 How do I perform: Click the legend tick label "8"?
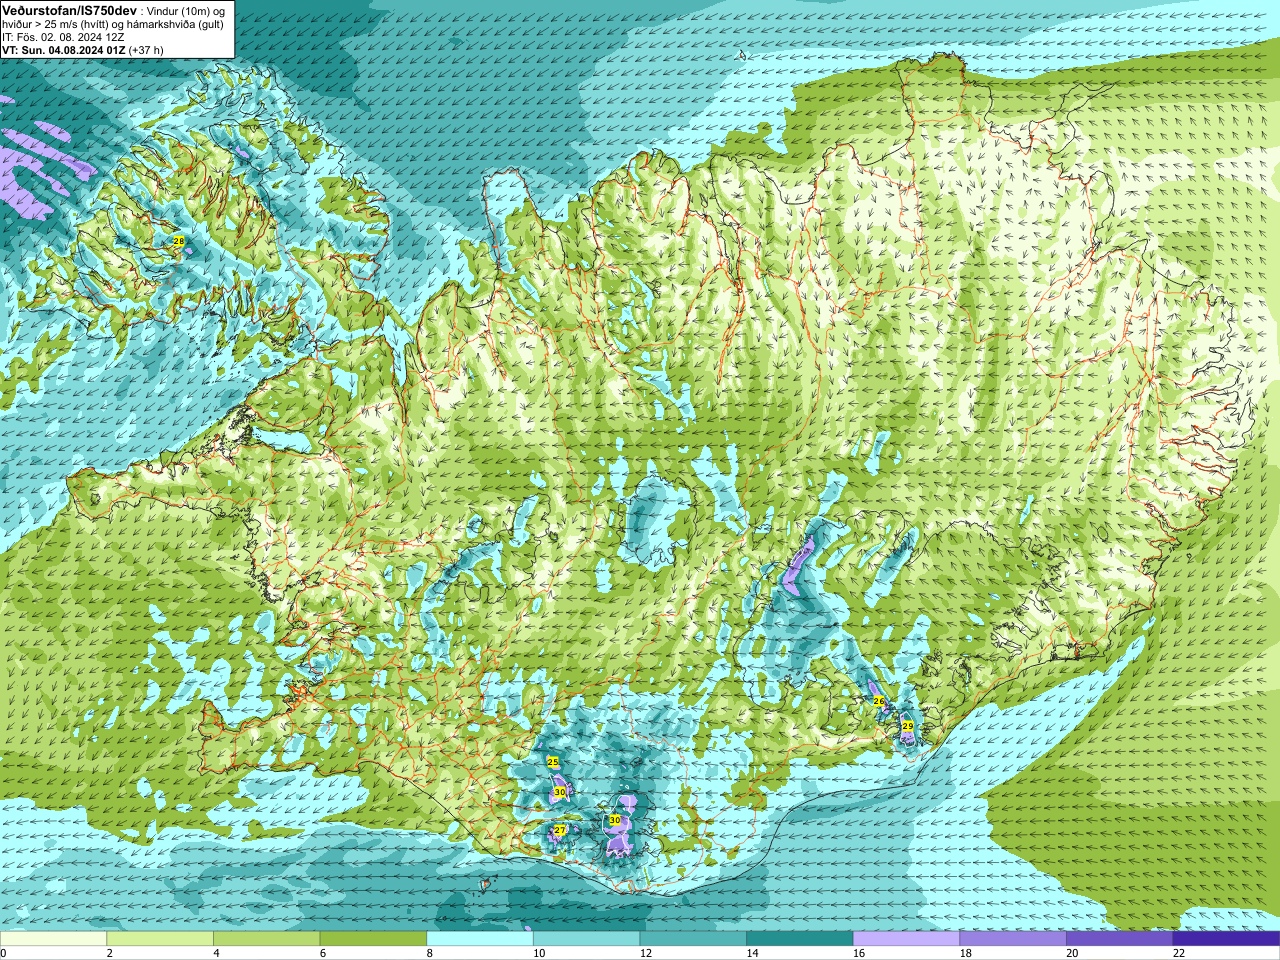pos(430,953)
